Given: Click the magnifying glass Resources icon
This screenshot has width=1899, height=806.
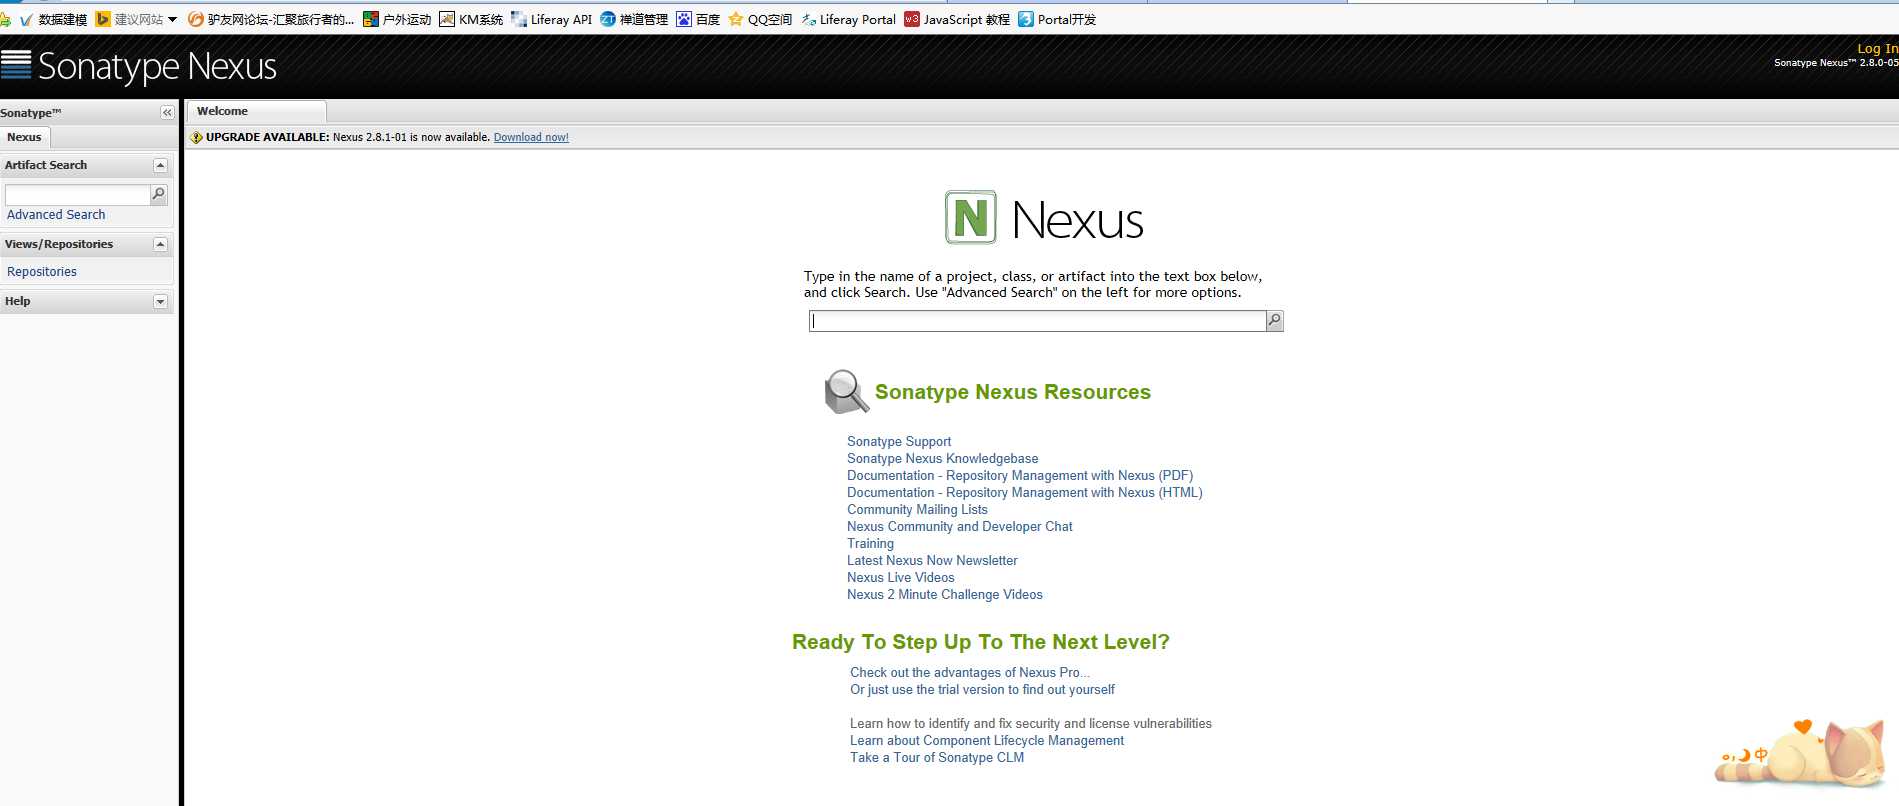Looking at the screenshot, I should point(846,391).
